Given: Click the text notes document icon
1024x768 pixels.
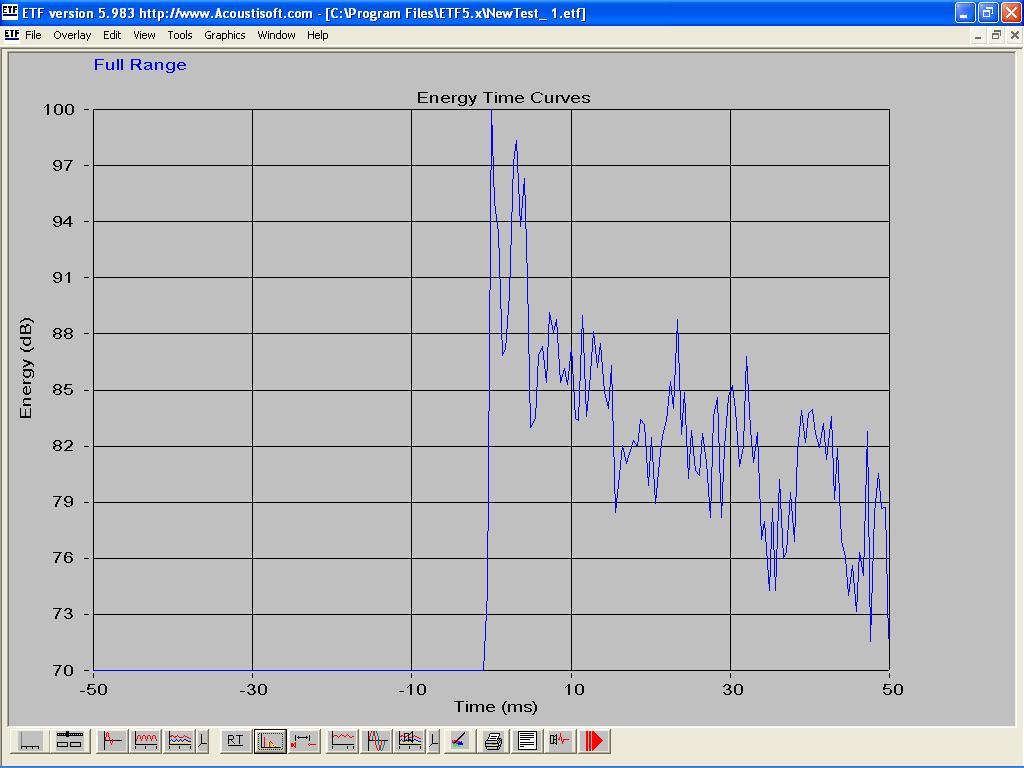Looking at the screenshot, I should click(527, 741).
